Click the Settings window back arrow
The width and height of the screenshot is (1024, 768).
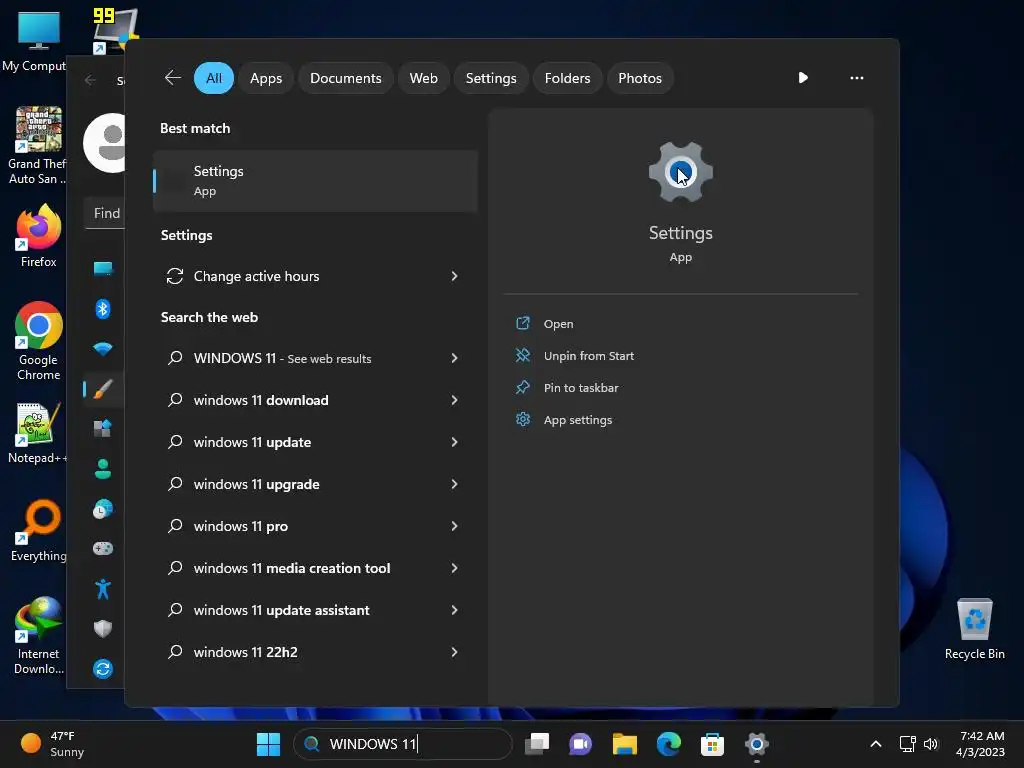pos(90,80)
